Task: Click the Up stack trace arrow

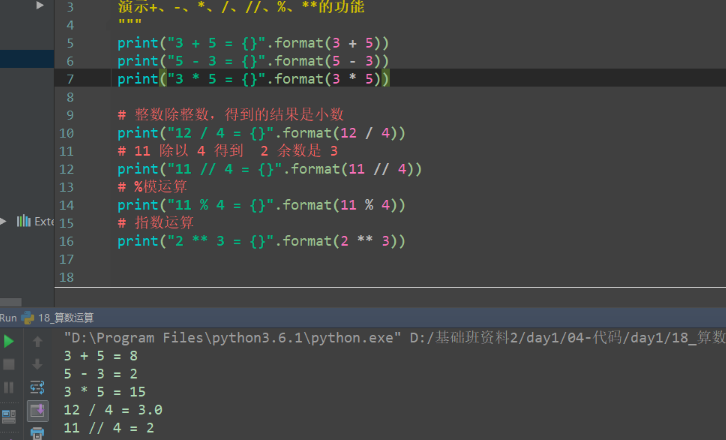Action: [x=38, y=341]
